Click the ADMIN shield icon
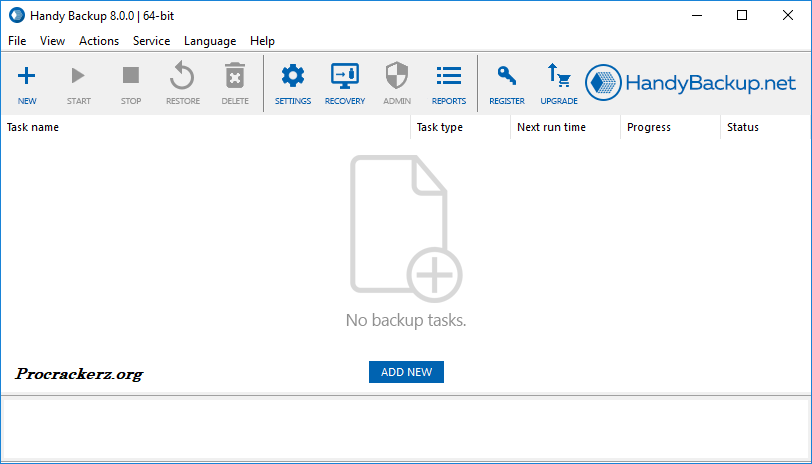 (397, 76)
